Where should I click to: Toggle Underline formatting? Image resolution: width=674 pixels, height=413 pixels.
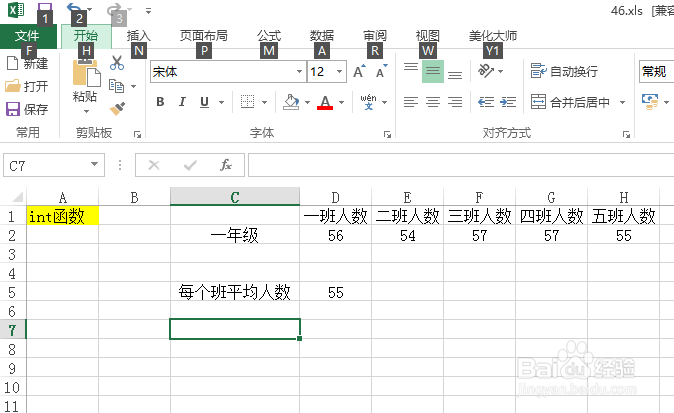point(205,102)
